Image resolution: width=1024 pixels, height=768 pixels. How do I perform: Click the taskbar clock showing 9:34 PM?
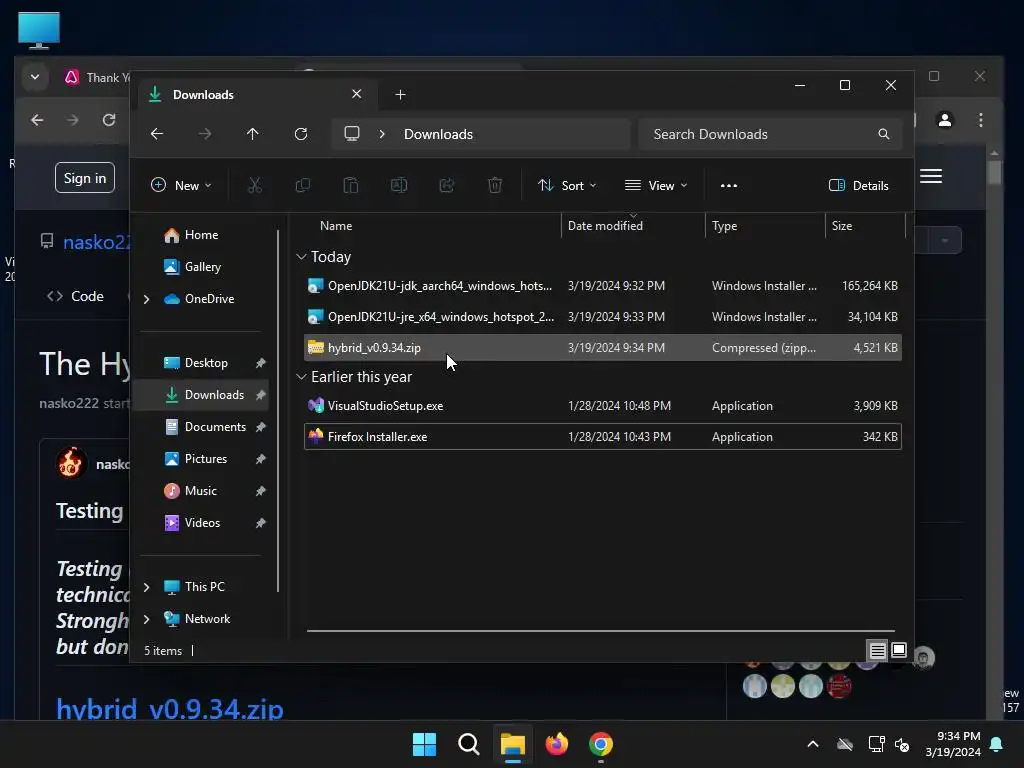(x=953, y=744)
